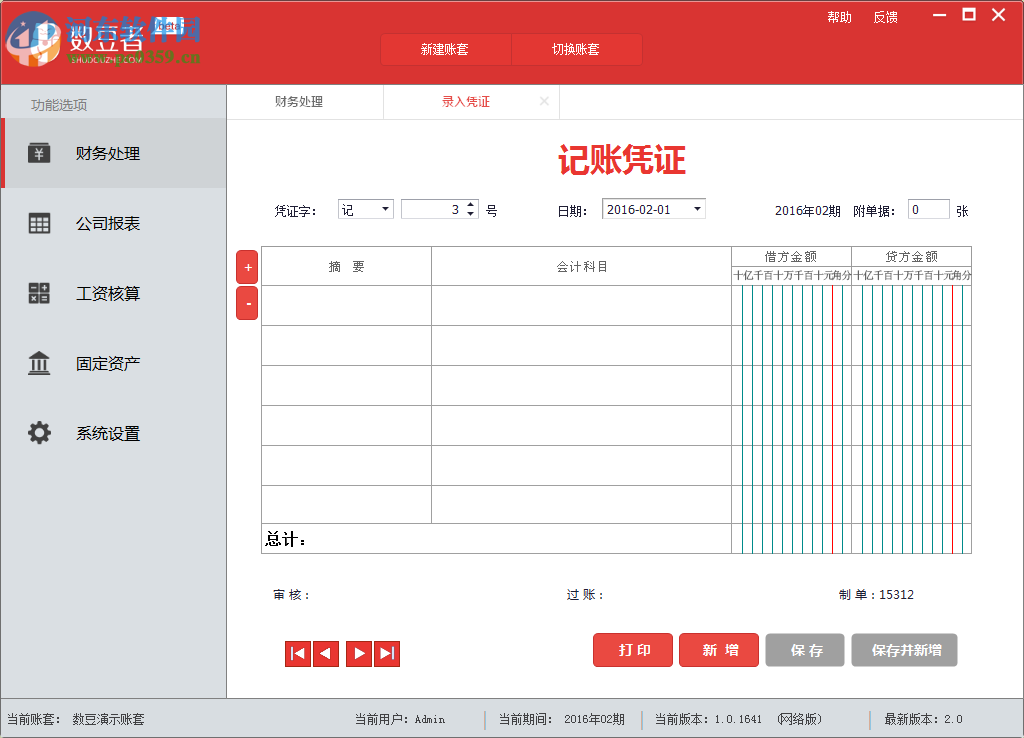Jump to the first voucher

pyautogui.click(x=297, y=653)
